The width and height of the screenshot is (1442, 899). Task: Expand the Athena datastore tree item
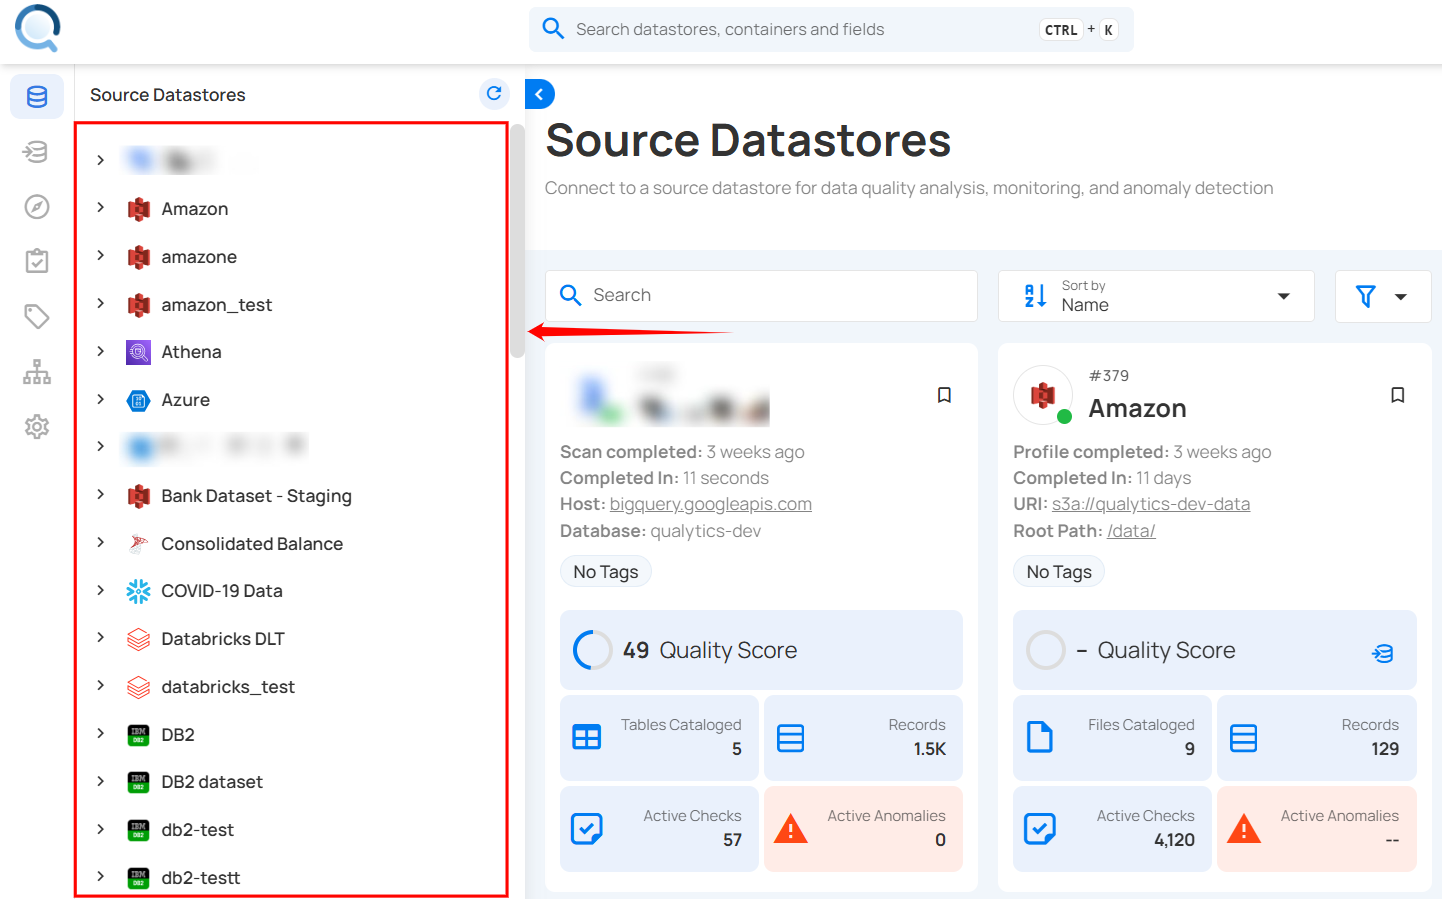pyautogui.click(x=100, y=352)
